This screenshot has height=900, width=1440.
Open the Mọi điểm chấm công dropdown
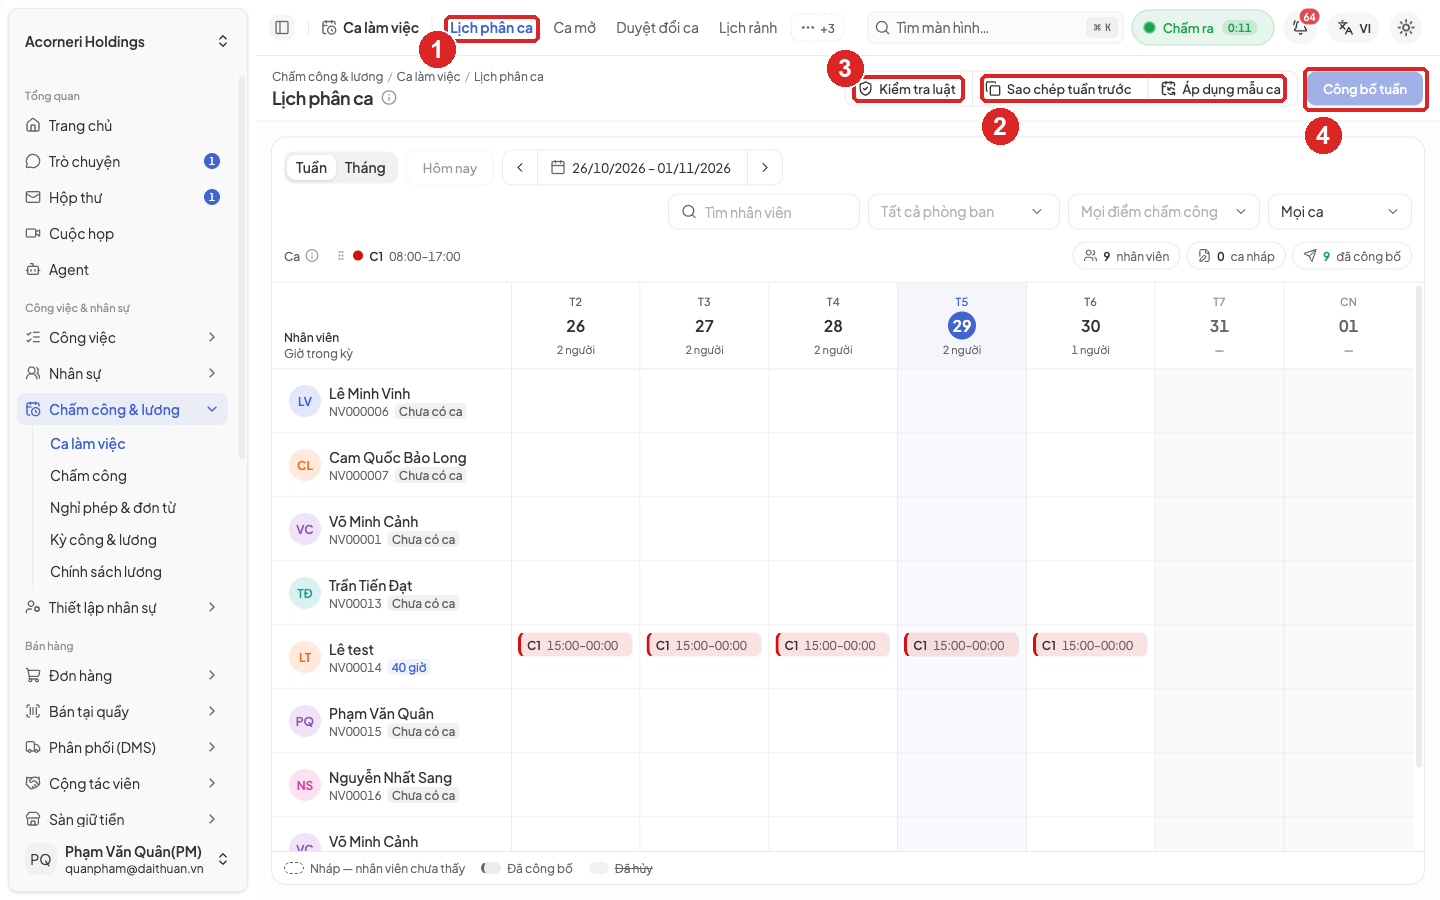(x=1163, y=212)
